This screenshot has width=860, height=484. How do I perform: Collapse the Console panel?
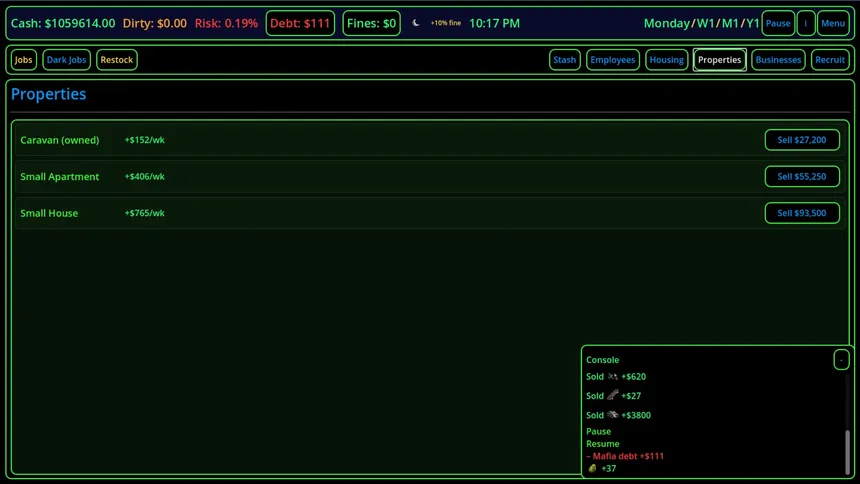click(841, 359)
